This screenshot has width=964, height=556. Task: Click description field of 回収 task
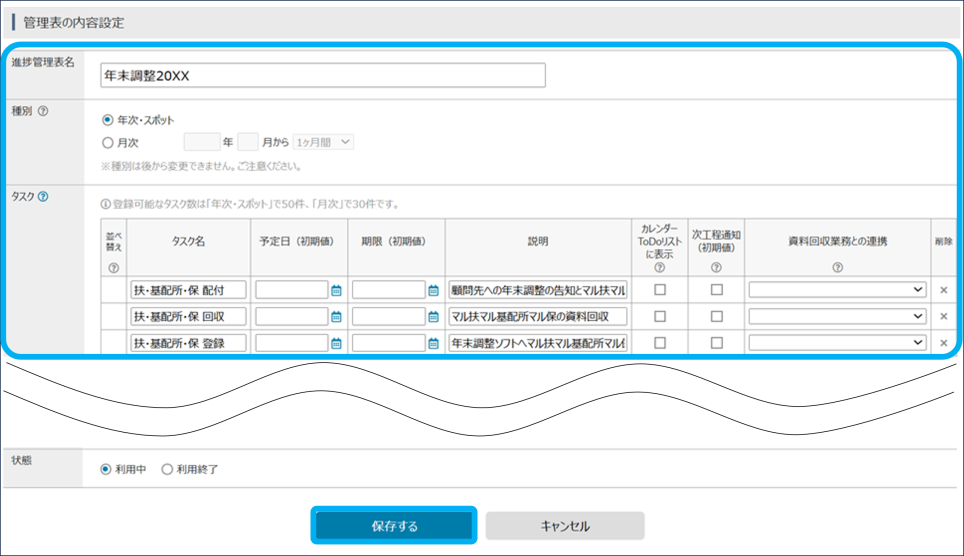click(x=538, y=317)
